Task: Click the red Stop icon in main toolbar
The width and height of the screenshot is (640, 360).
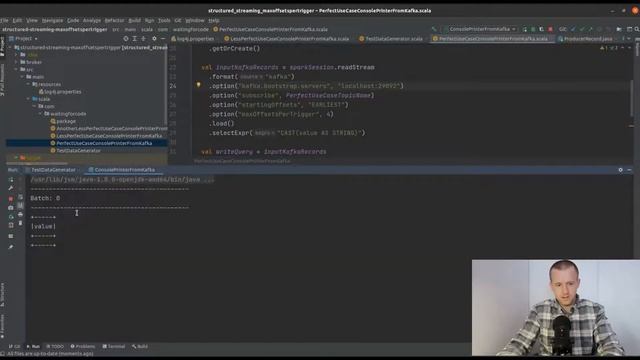Action: (550, 29)
